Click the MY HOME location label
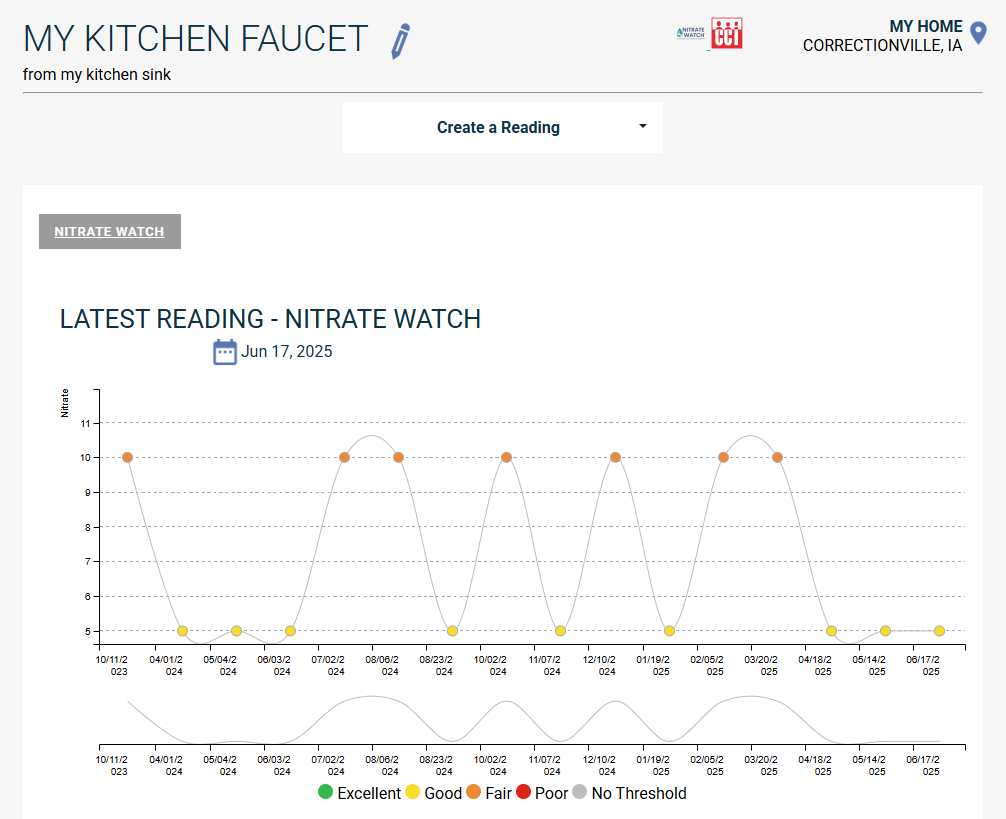The height and width of the screenshot is (819, 1006). pyautogui.click(x=926, y=27)
